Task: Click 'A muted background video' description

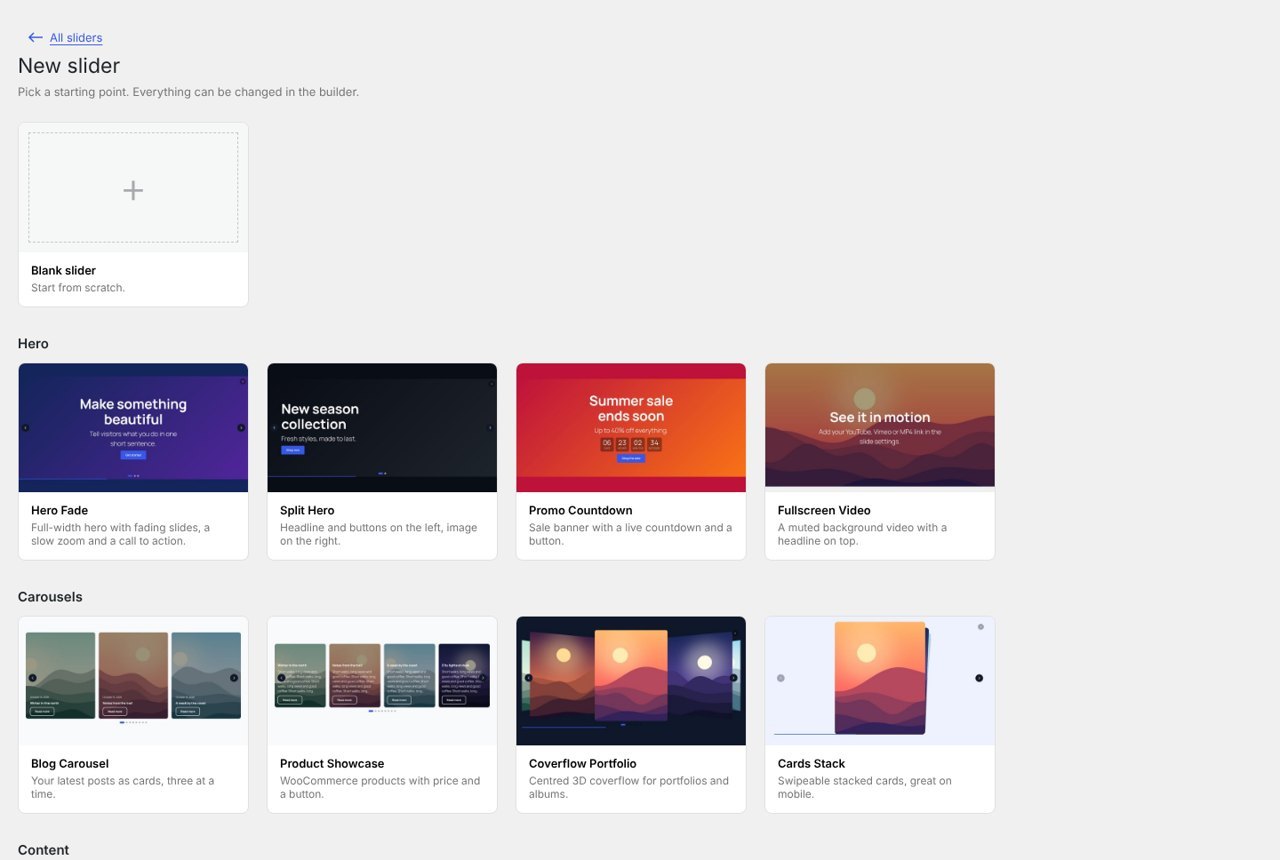Action: [x=862, y=534]
